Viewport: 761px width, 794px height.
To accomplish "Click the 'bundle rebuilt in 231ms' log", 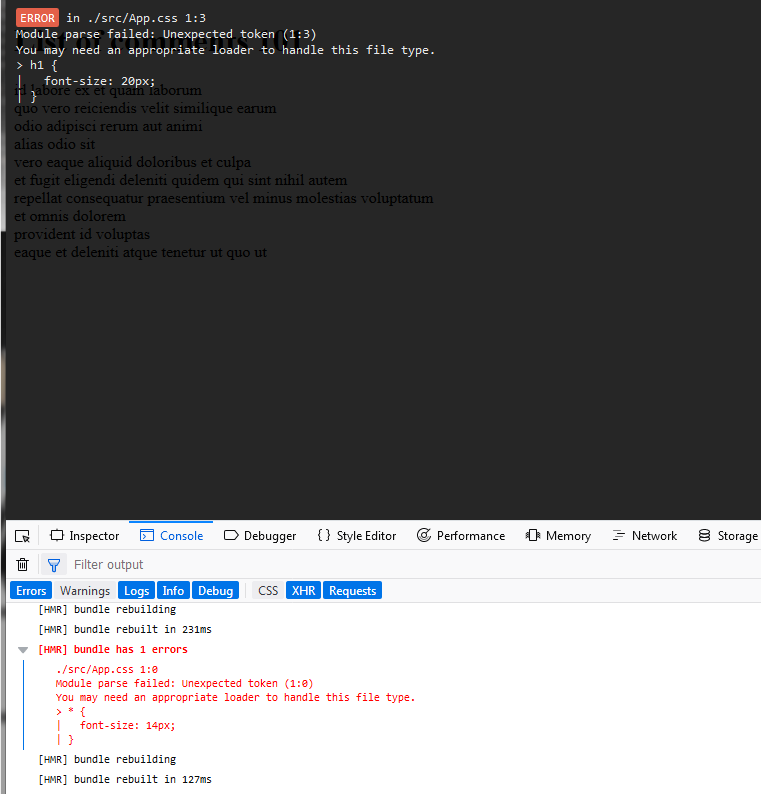I will pyautogui.click(x=125, y=629).
